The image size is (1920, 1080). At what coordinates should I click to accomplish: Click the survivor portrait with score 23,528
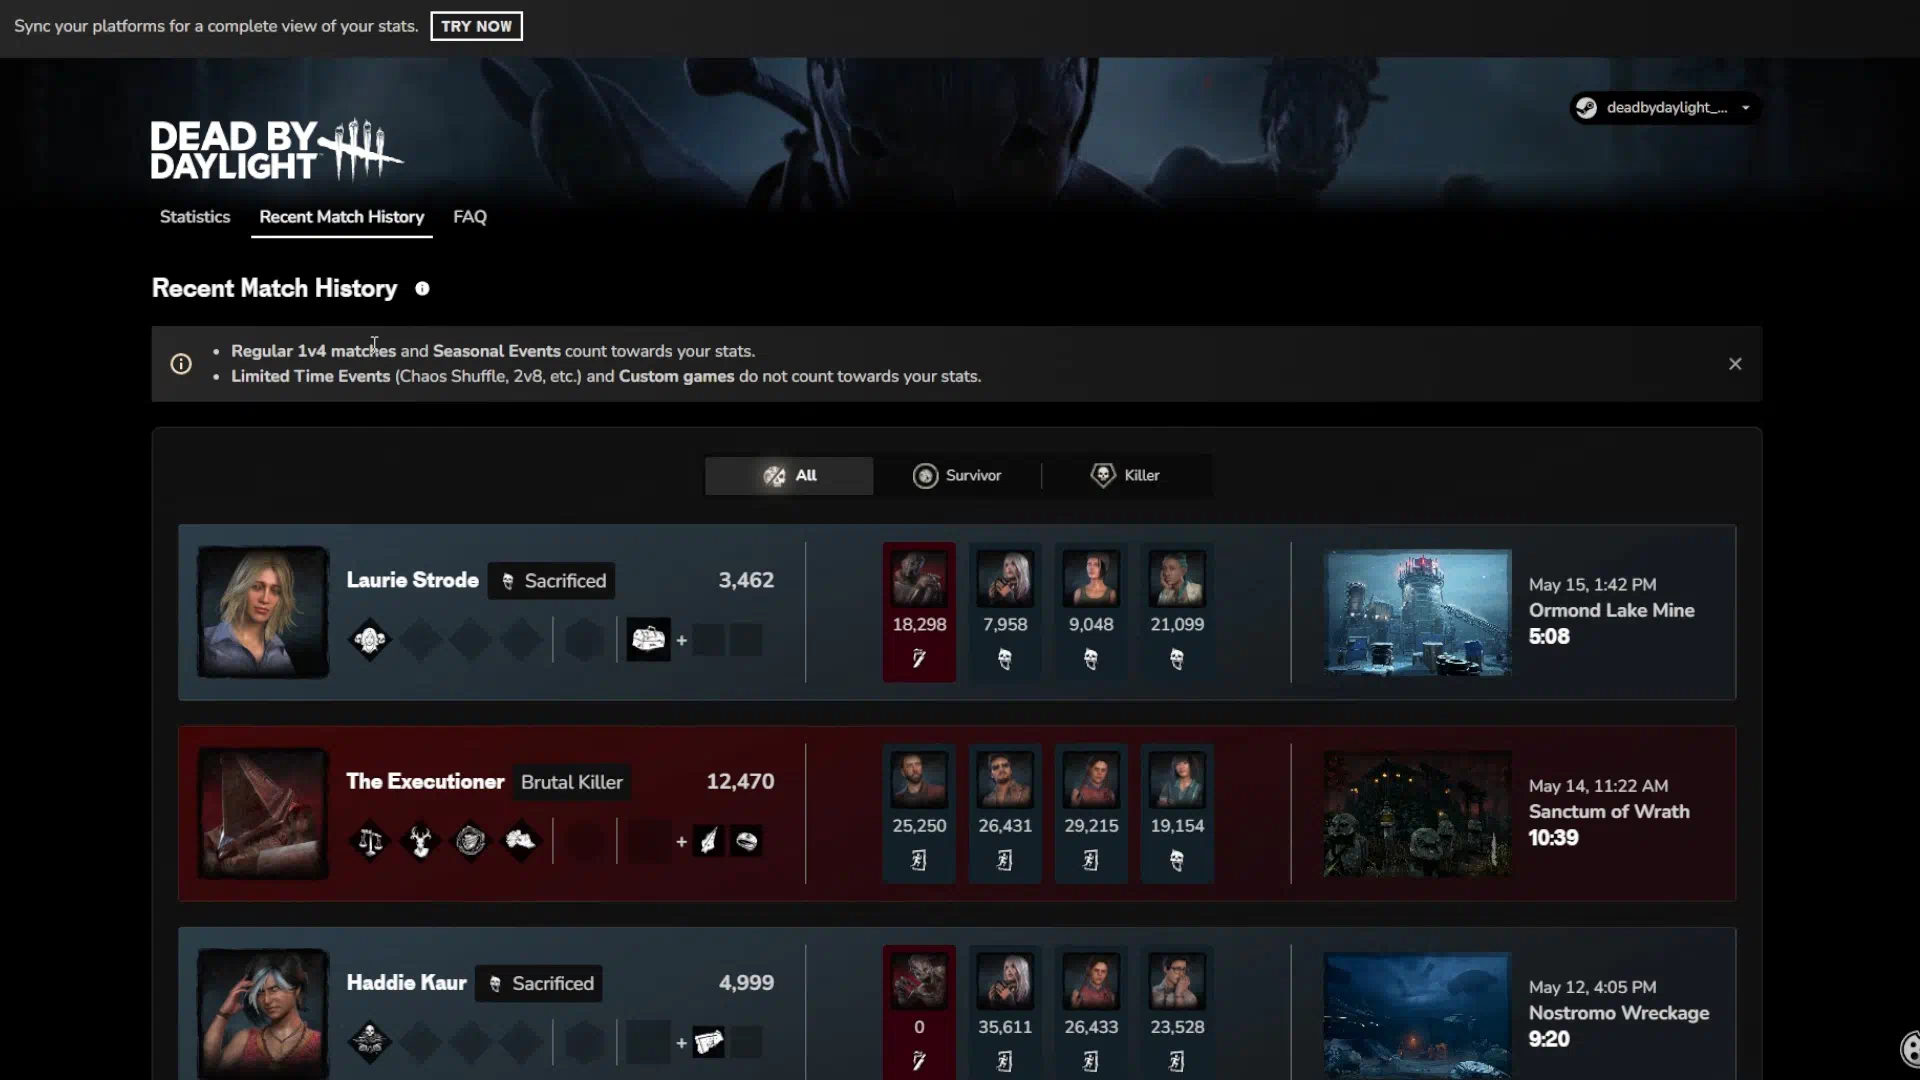tap(1177, 980)
